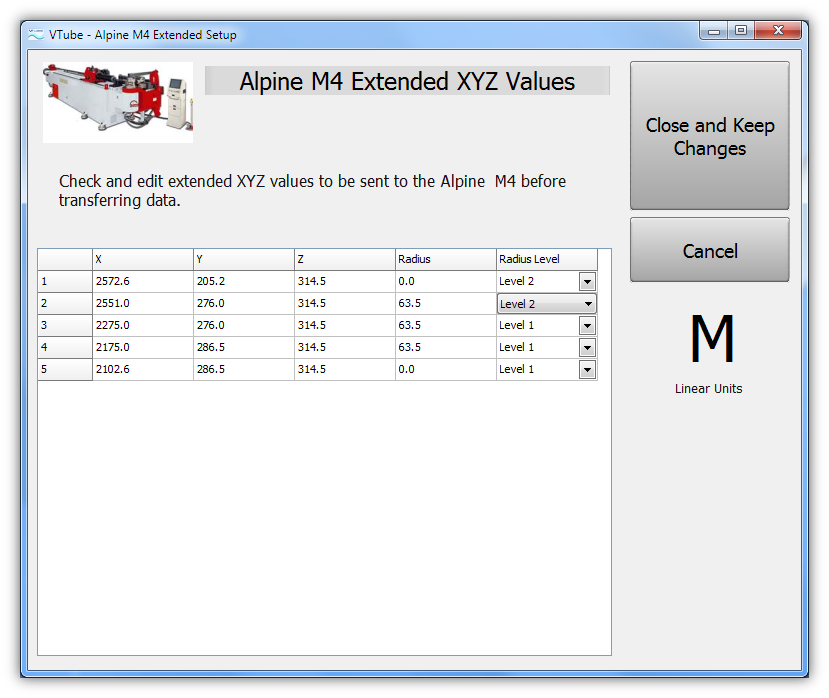Expand Radius Level dropdown in row 4
This screenshot has width=829, height=698.
pos(587,348)
